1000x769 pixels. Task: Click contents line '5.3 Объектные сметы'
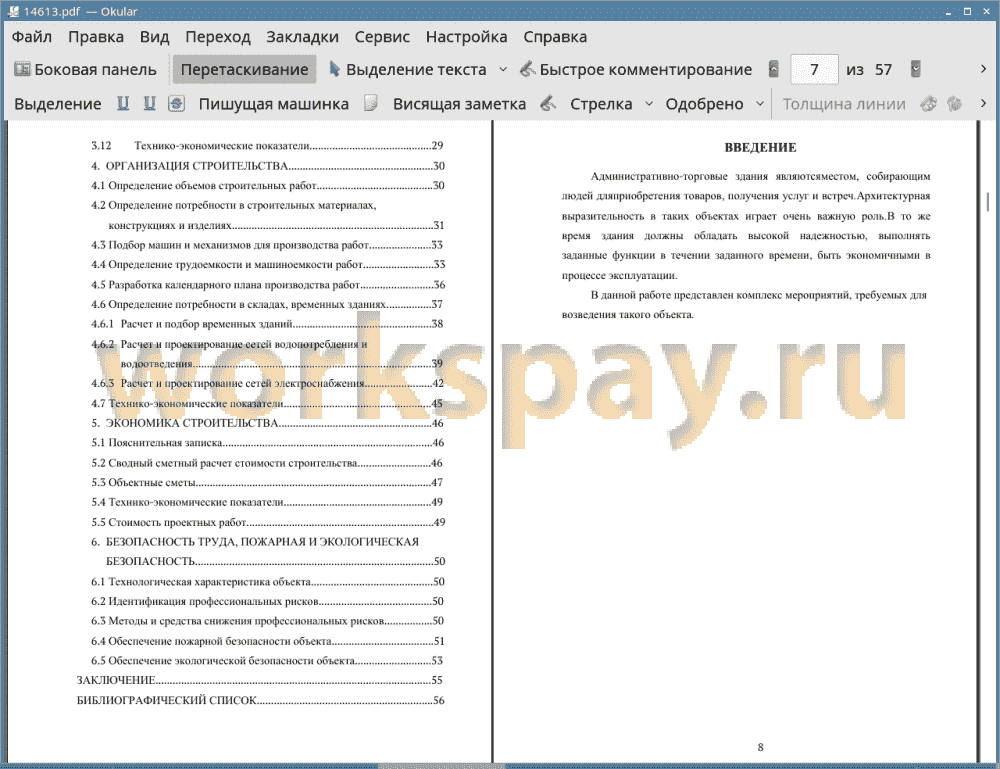267,482
